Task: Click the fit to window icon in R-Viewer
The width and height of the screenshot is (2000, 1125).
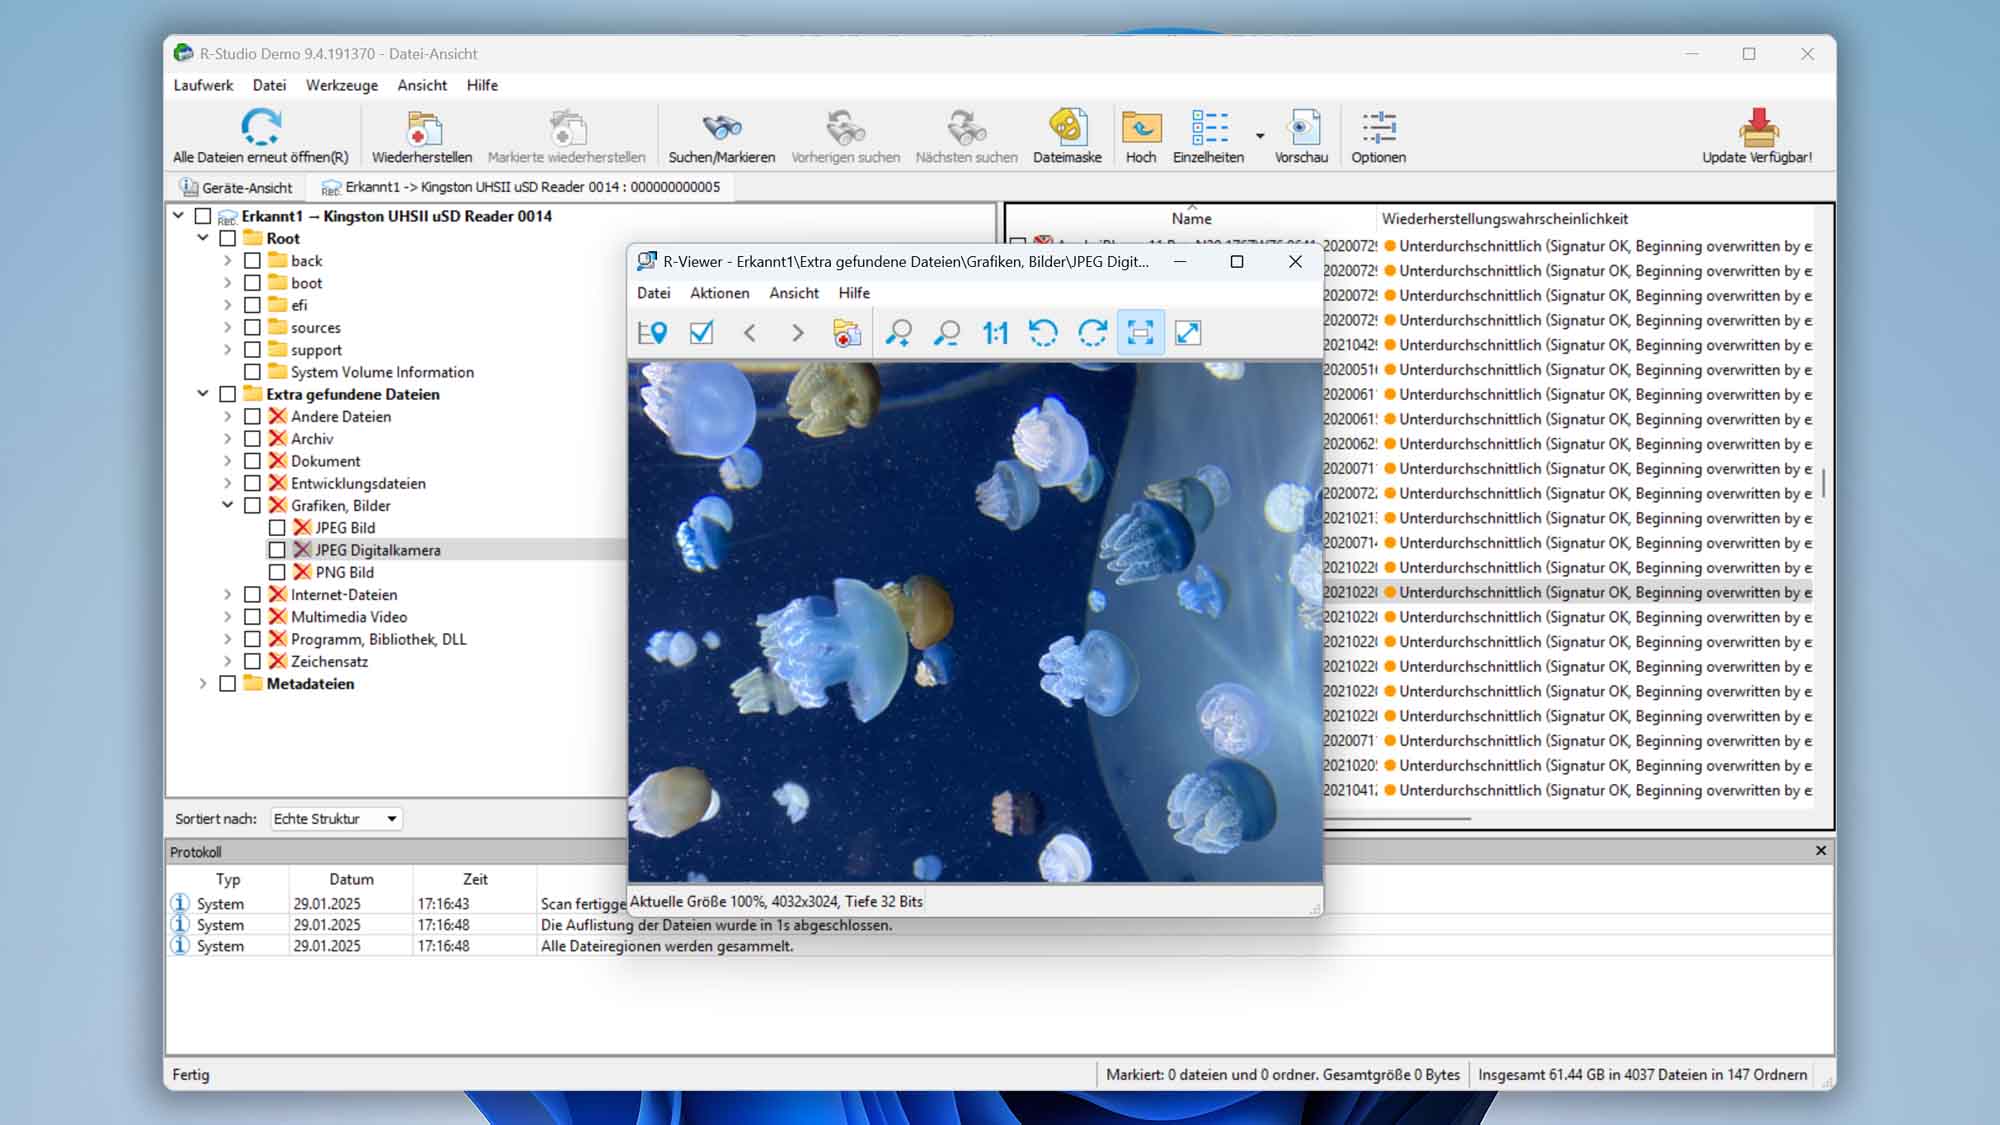Action: coord(1140,332)
